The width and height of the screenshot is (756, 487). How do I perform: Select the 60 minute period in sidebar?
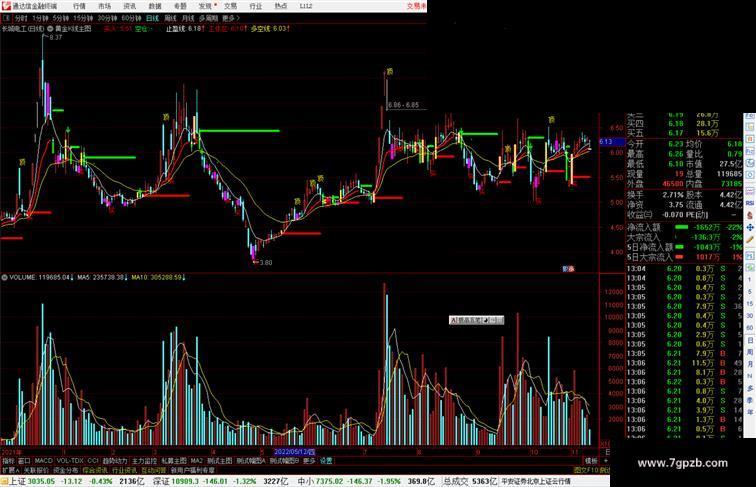click(x=750, y=328)
